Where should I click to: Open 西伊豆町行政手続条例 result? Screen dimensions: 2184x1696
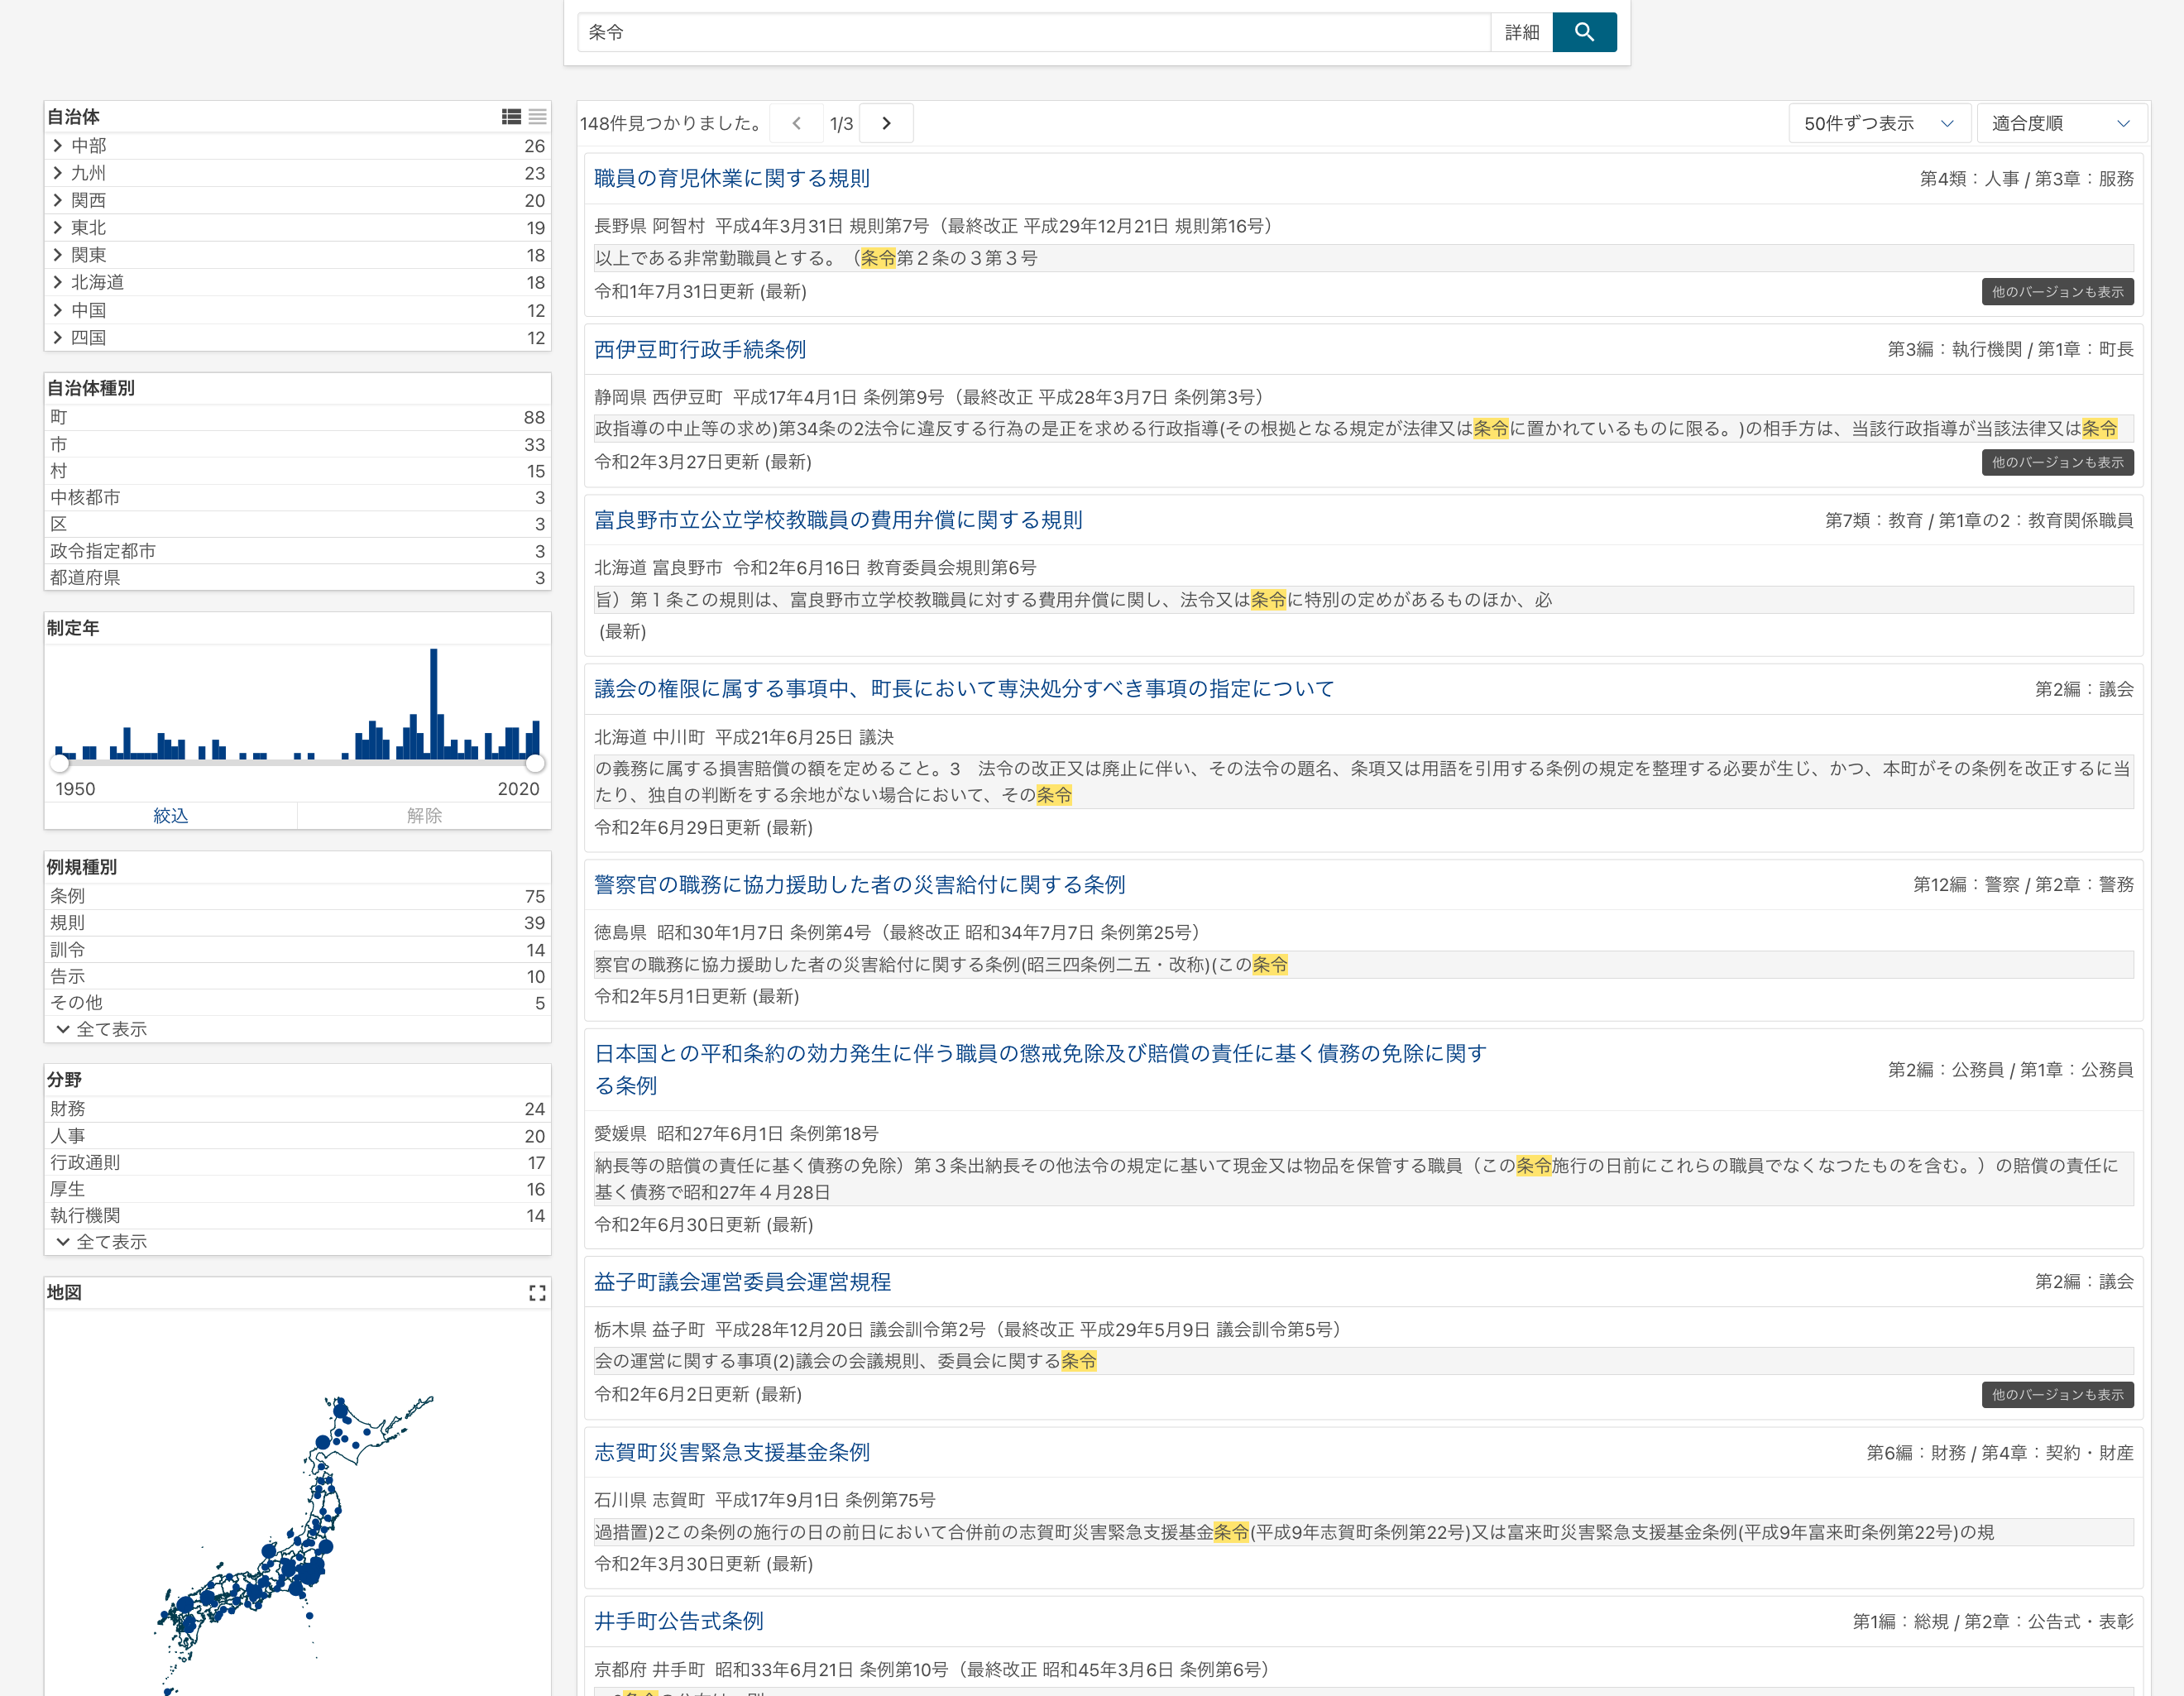click(700, 349)
